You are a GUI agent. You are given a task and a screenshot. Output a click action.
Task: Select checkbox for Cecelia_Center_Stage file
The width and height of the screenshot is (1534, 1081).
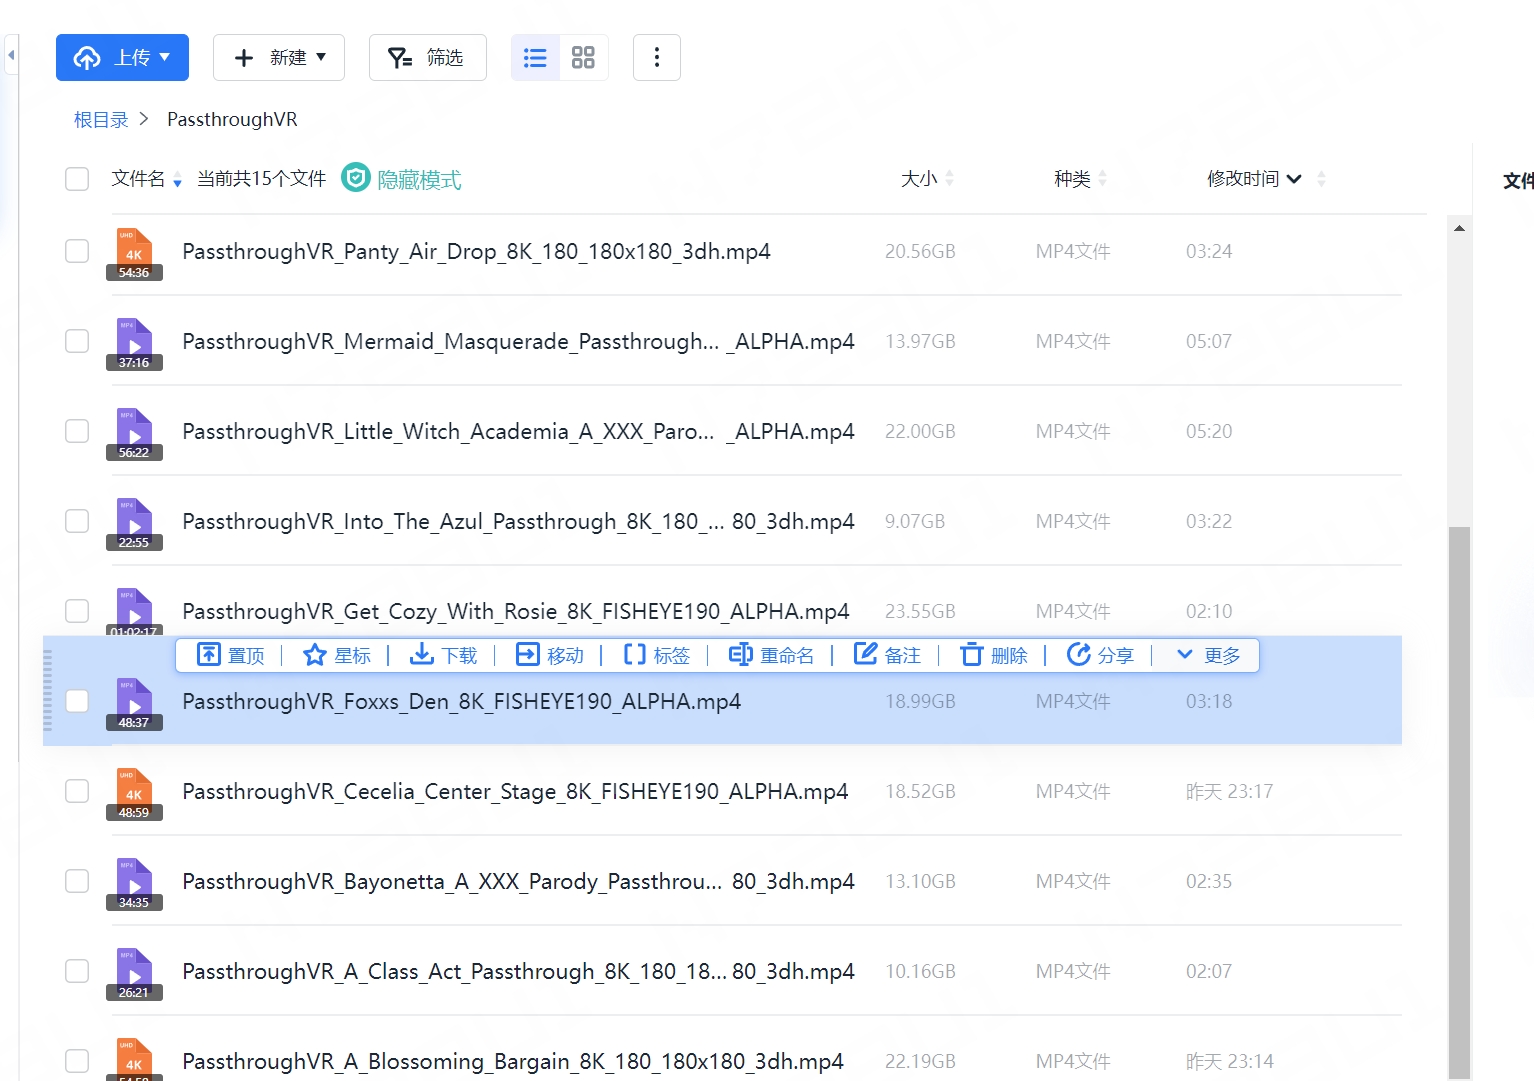(77, 791)
